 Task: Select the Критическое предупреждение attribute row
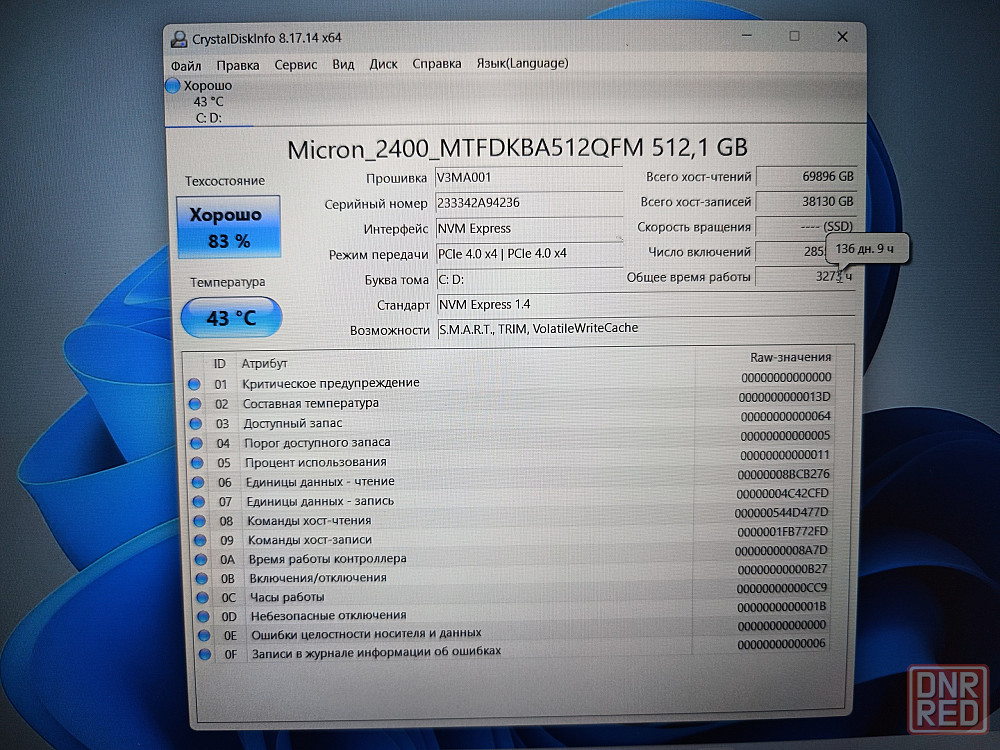(509, 381)
